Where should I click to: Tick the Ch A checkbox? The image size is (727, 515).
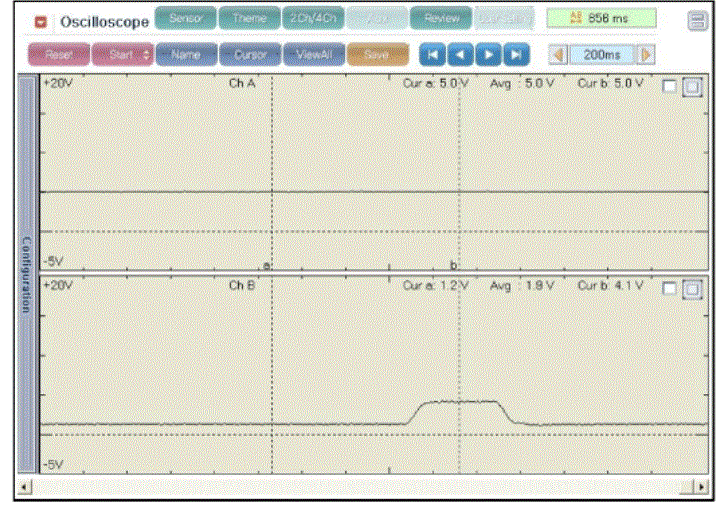669,86
